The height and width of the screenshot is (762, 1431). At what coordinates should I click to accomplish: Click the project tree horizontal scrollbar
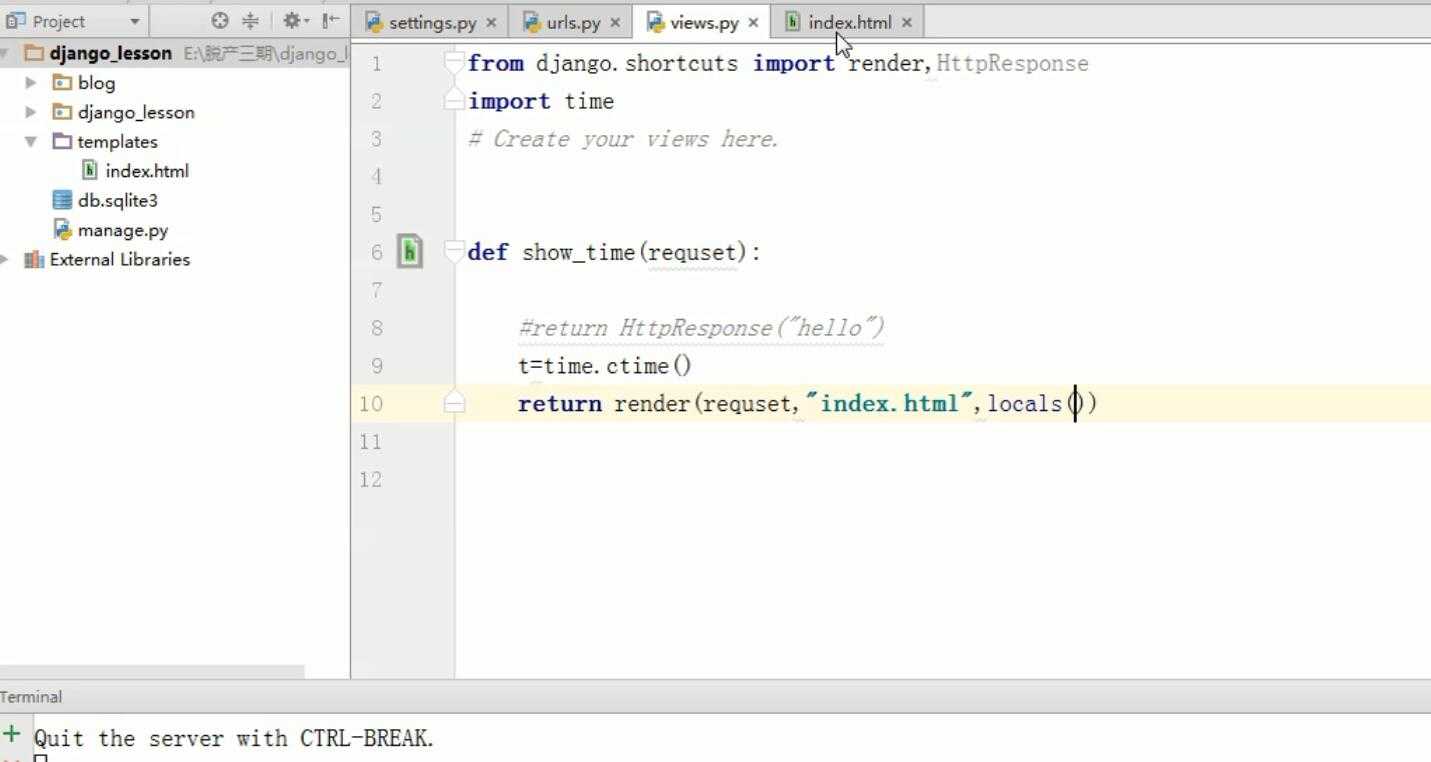click(x=152, y=671)
